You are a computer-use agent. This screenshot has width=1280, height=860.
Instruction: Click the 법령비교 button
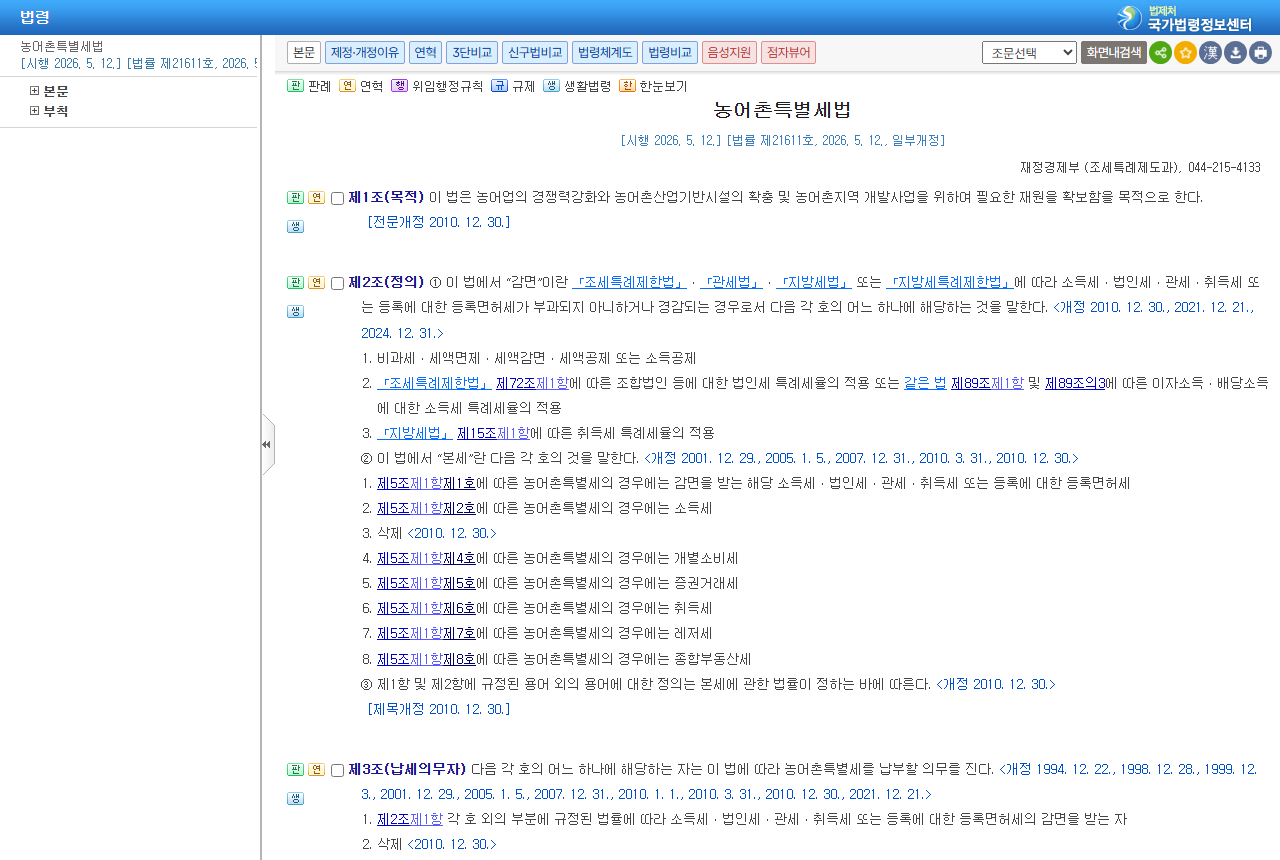(670, 52)
